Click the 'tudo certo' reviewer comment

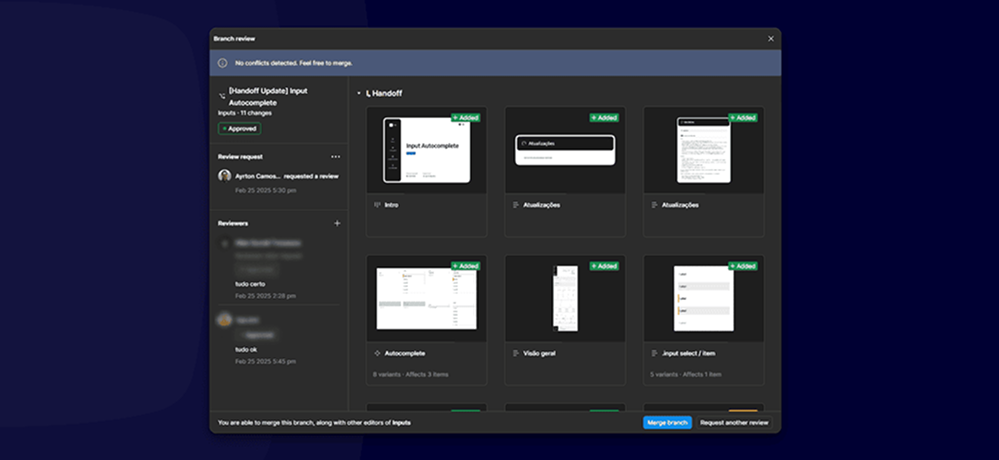coord(250,284)
